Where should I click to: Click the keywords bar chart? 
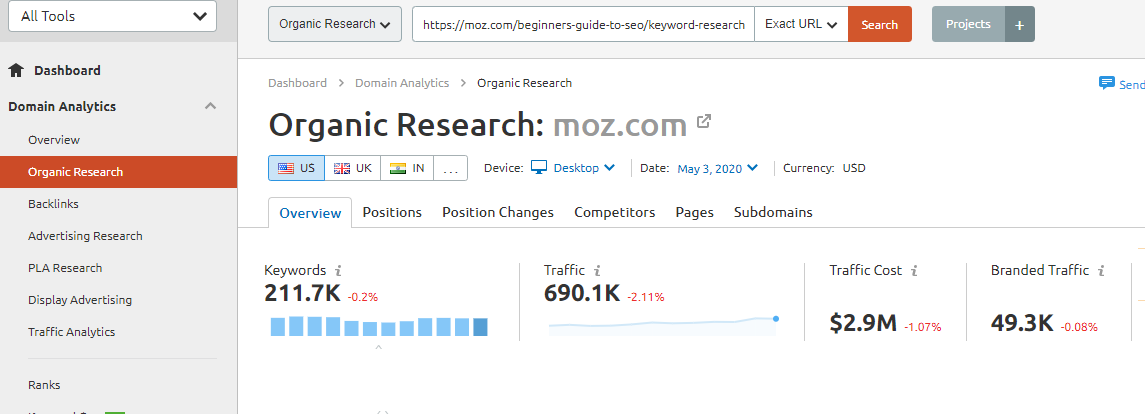point(379,326)
